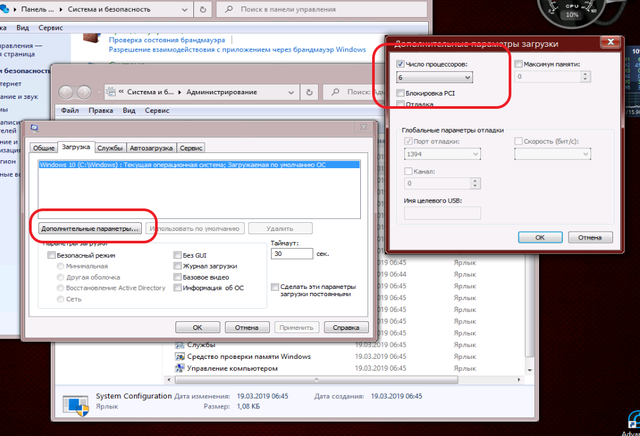The image size is (640, 436).
Task: Enable the Максимум памяти checkbox
Action: point(518,64)
